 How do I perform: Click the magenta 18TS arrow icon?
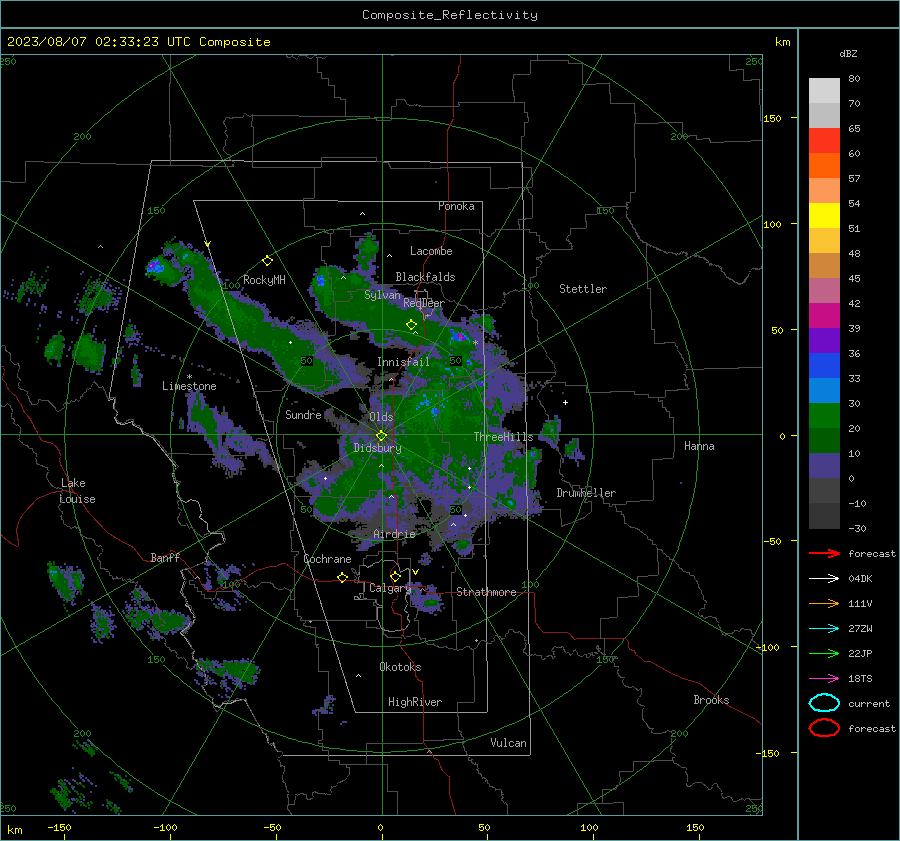point(824,679)
